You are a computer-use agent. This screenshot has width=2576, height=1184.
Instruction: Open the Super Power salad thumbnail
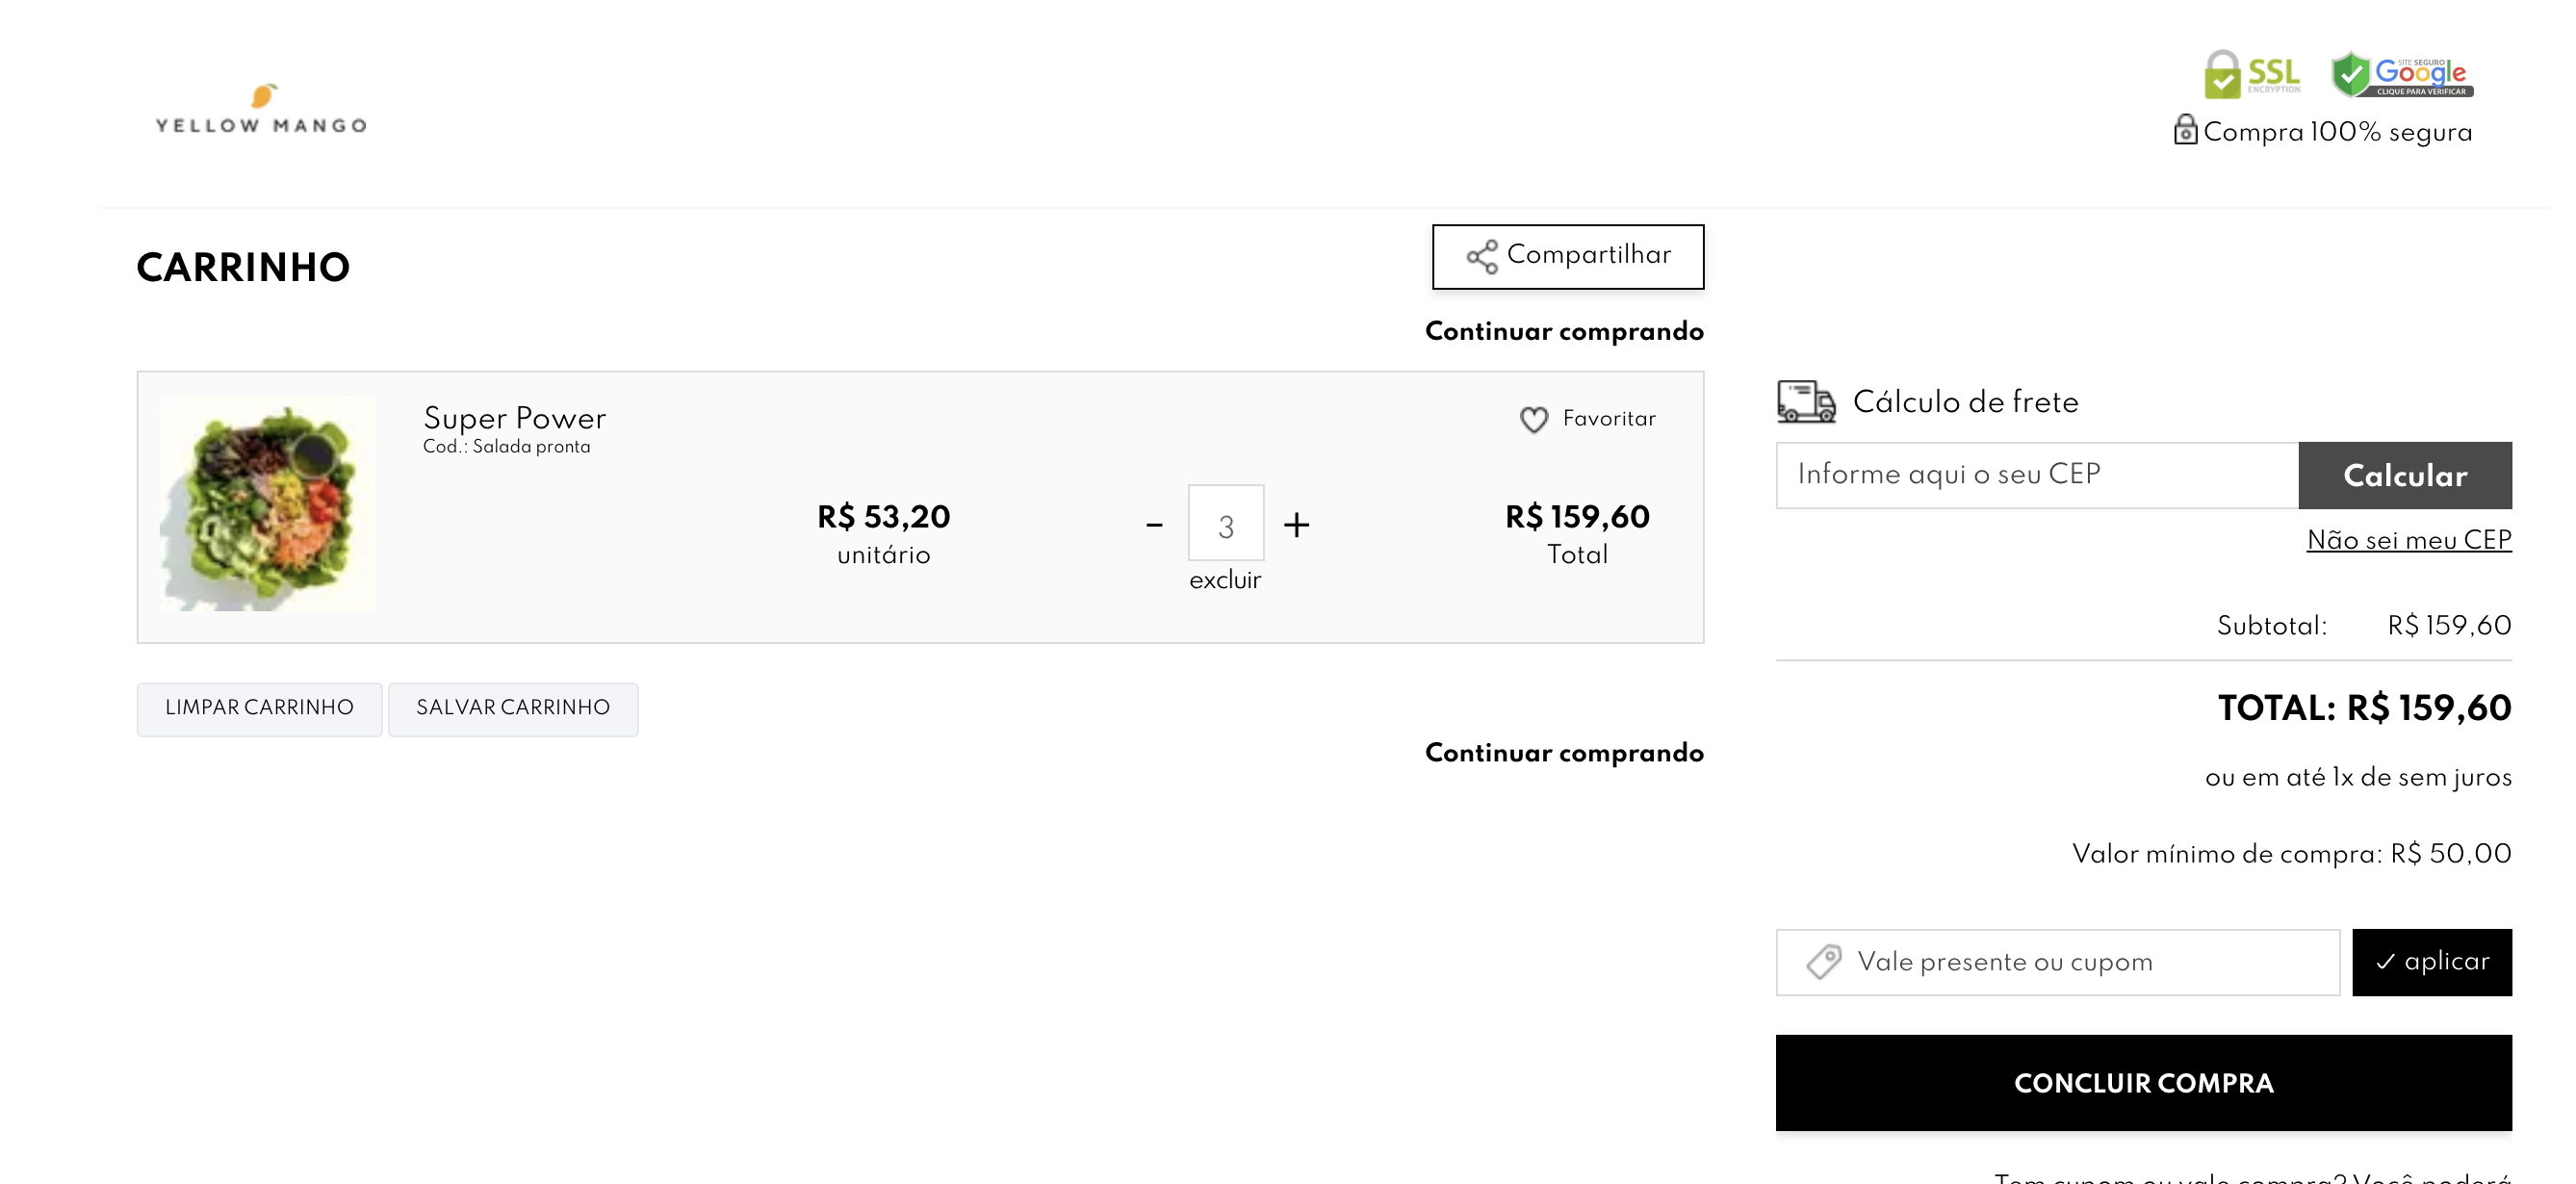click(268, 504)
